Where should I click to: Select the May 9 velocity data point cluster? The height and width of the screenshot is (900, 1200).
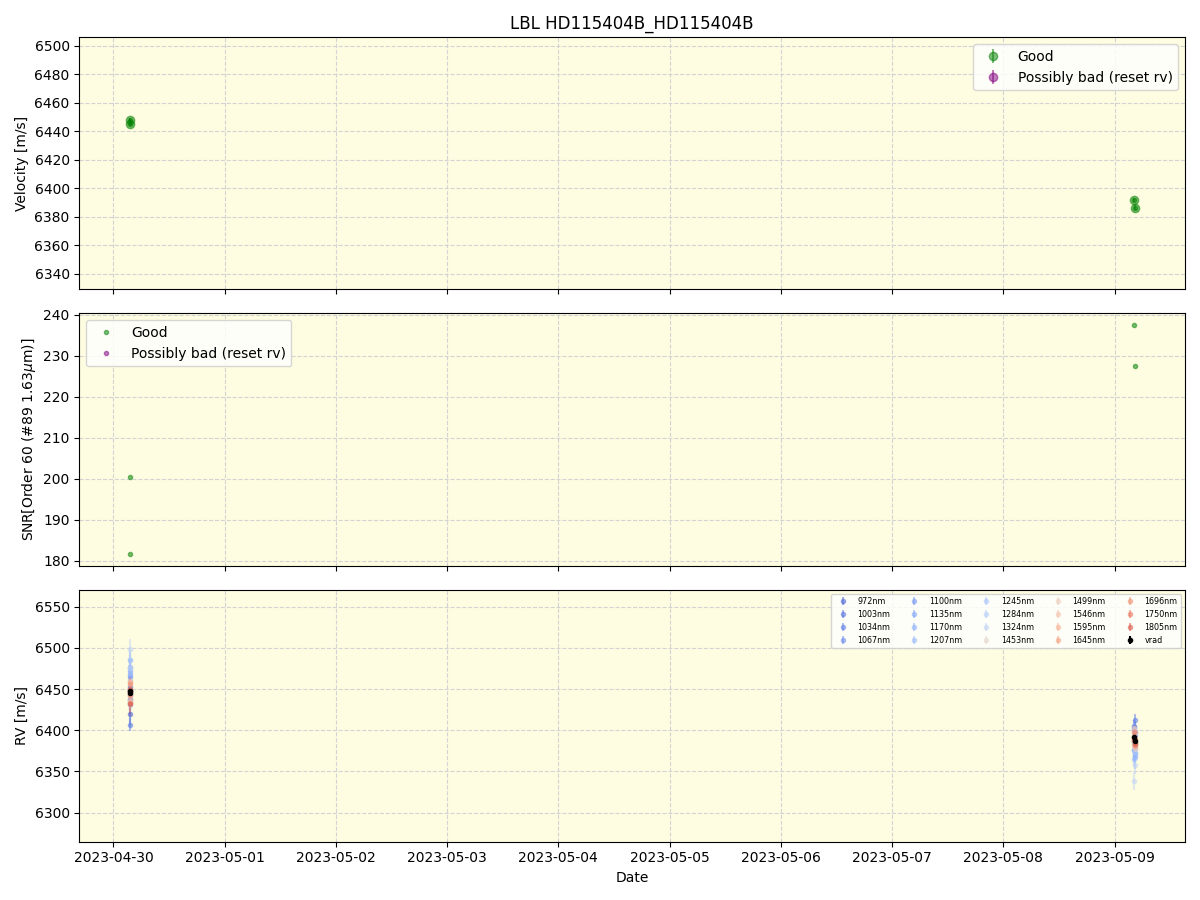1134,204
